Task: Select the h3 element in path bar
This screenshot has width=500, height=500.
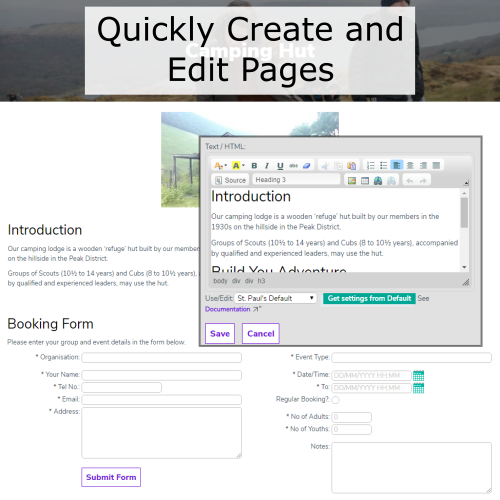Action: (x=261, y=281)
